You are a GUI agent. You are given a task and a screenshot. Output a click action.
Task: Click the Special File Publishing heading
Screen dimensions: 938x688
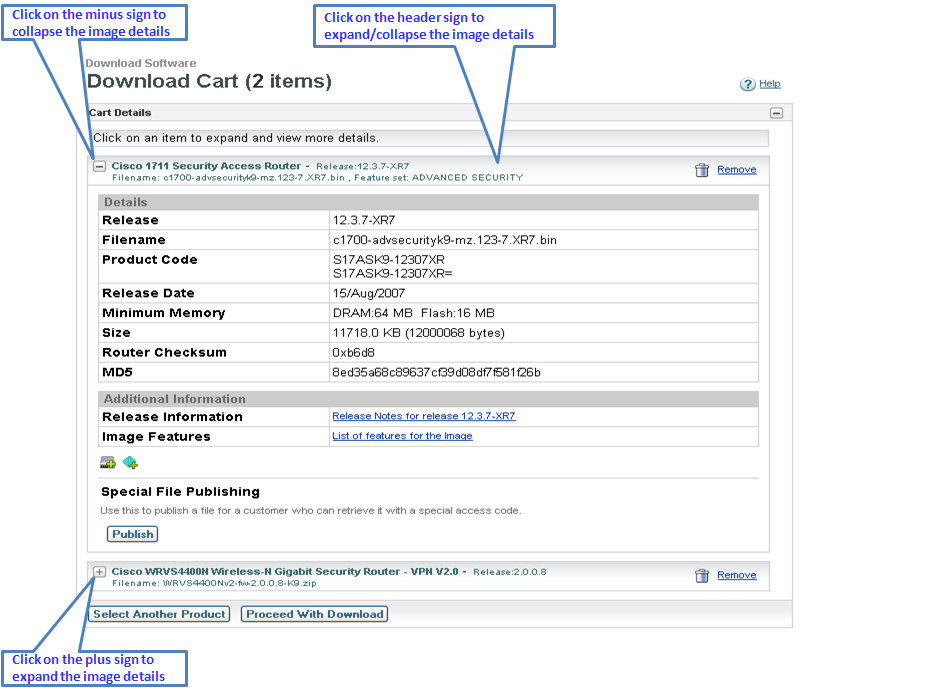click(180, 492)
